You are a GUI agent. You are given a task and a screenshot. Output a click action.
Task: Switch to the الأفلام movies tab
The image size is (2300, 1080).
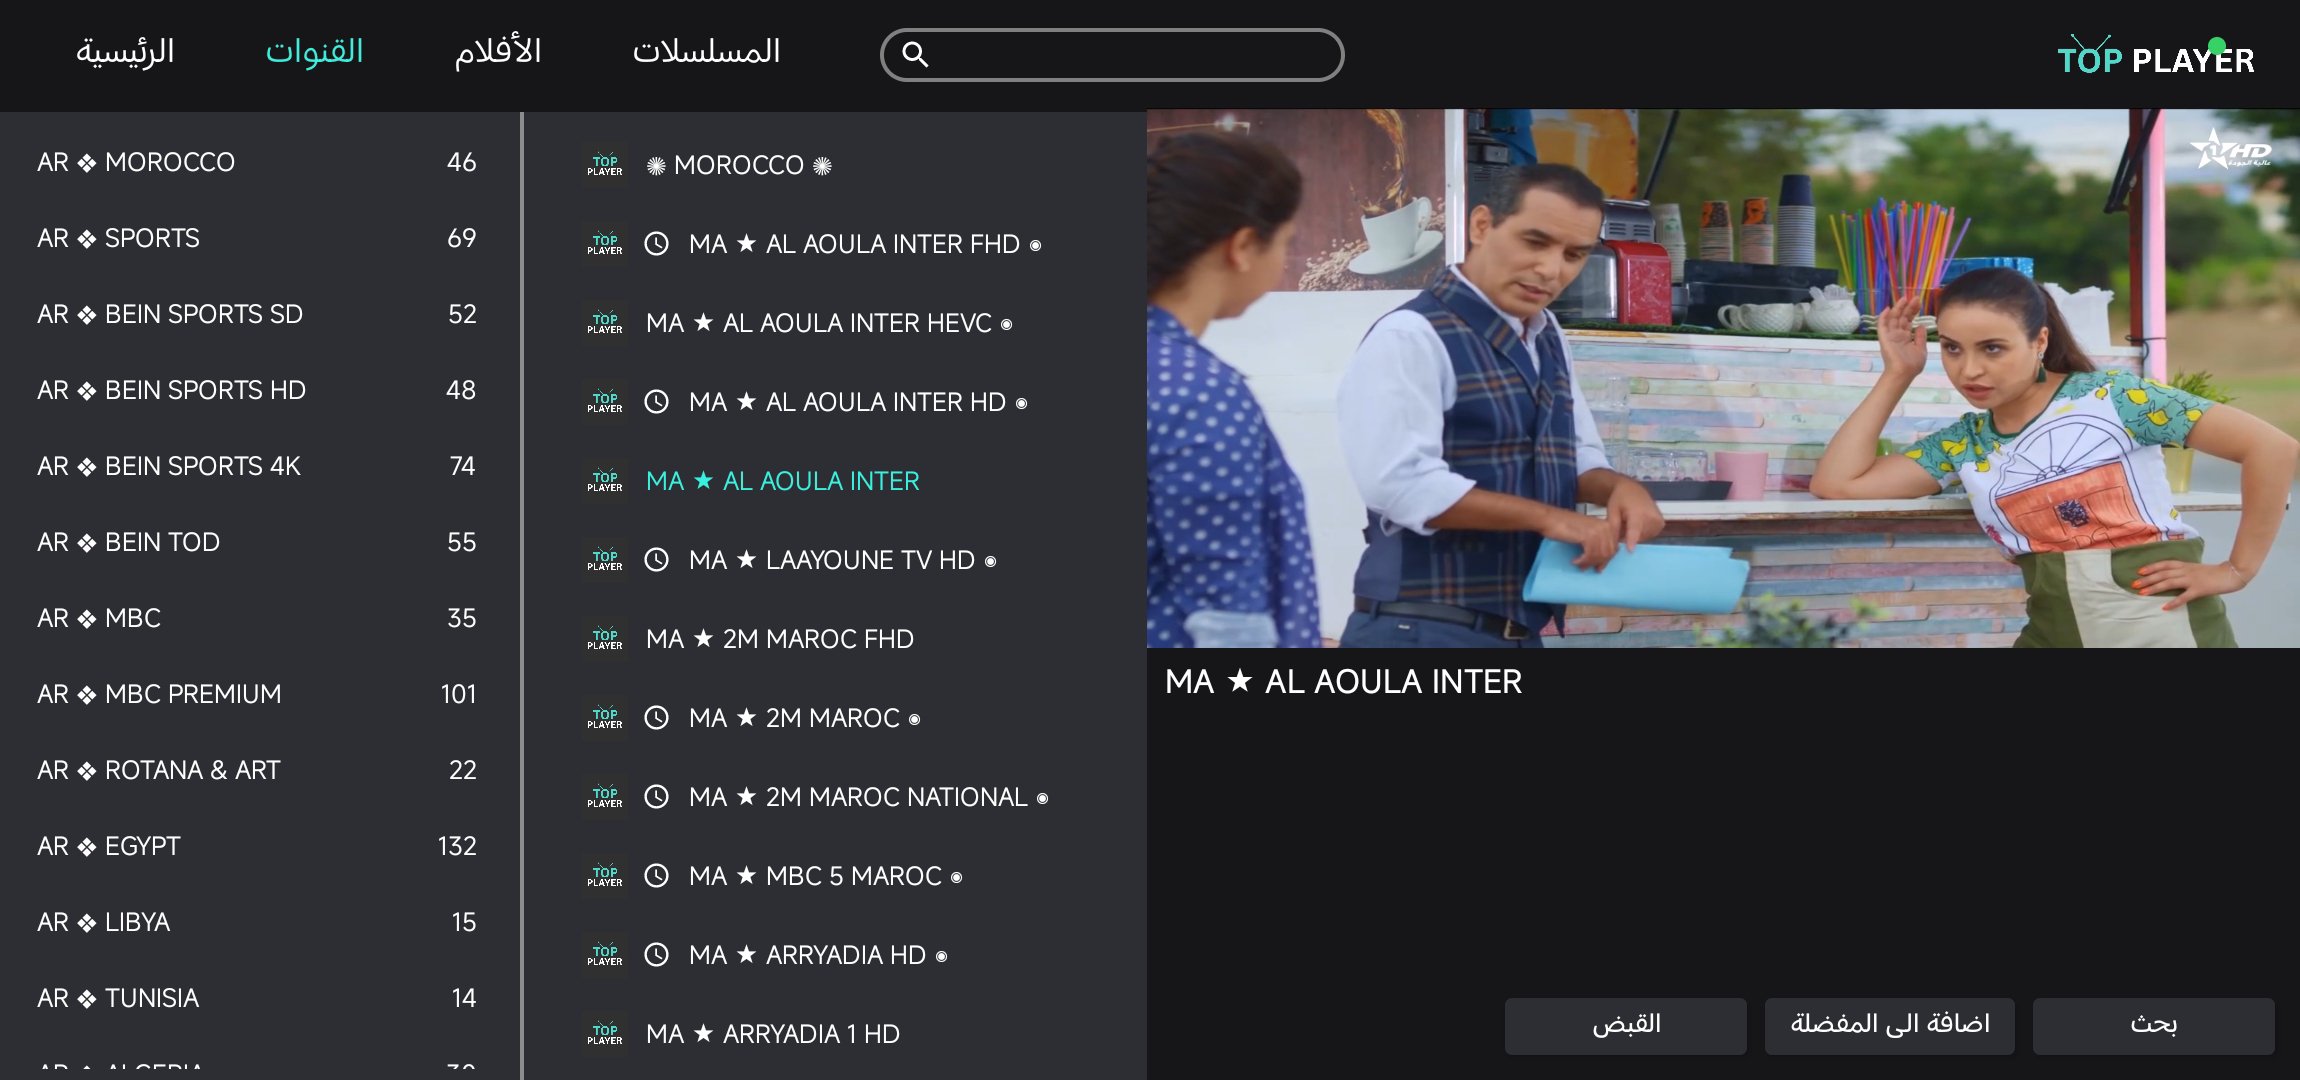tap(498, 52)
